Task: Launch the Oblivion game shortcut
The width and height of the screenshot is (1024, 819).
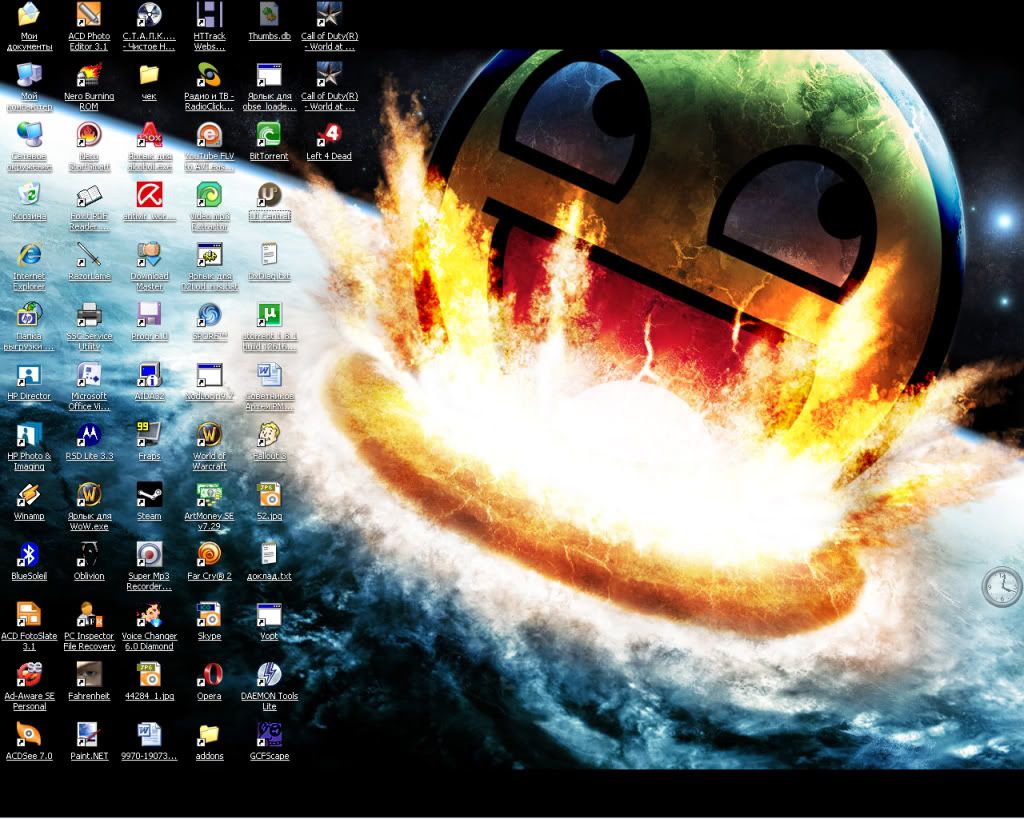Action: (89, 555)
